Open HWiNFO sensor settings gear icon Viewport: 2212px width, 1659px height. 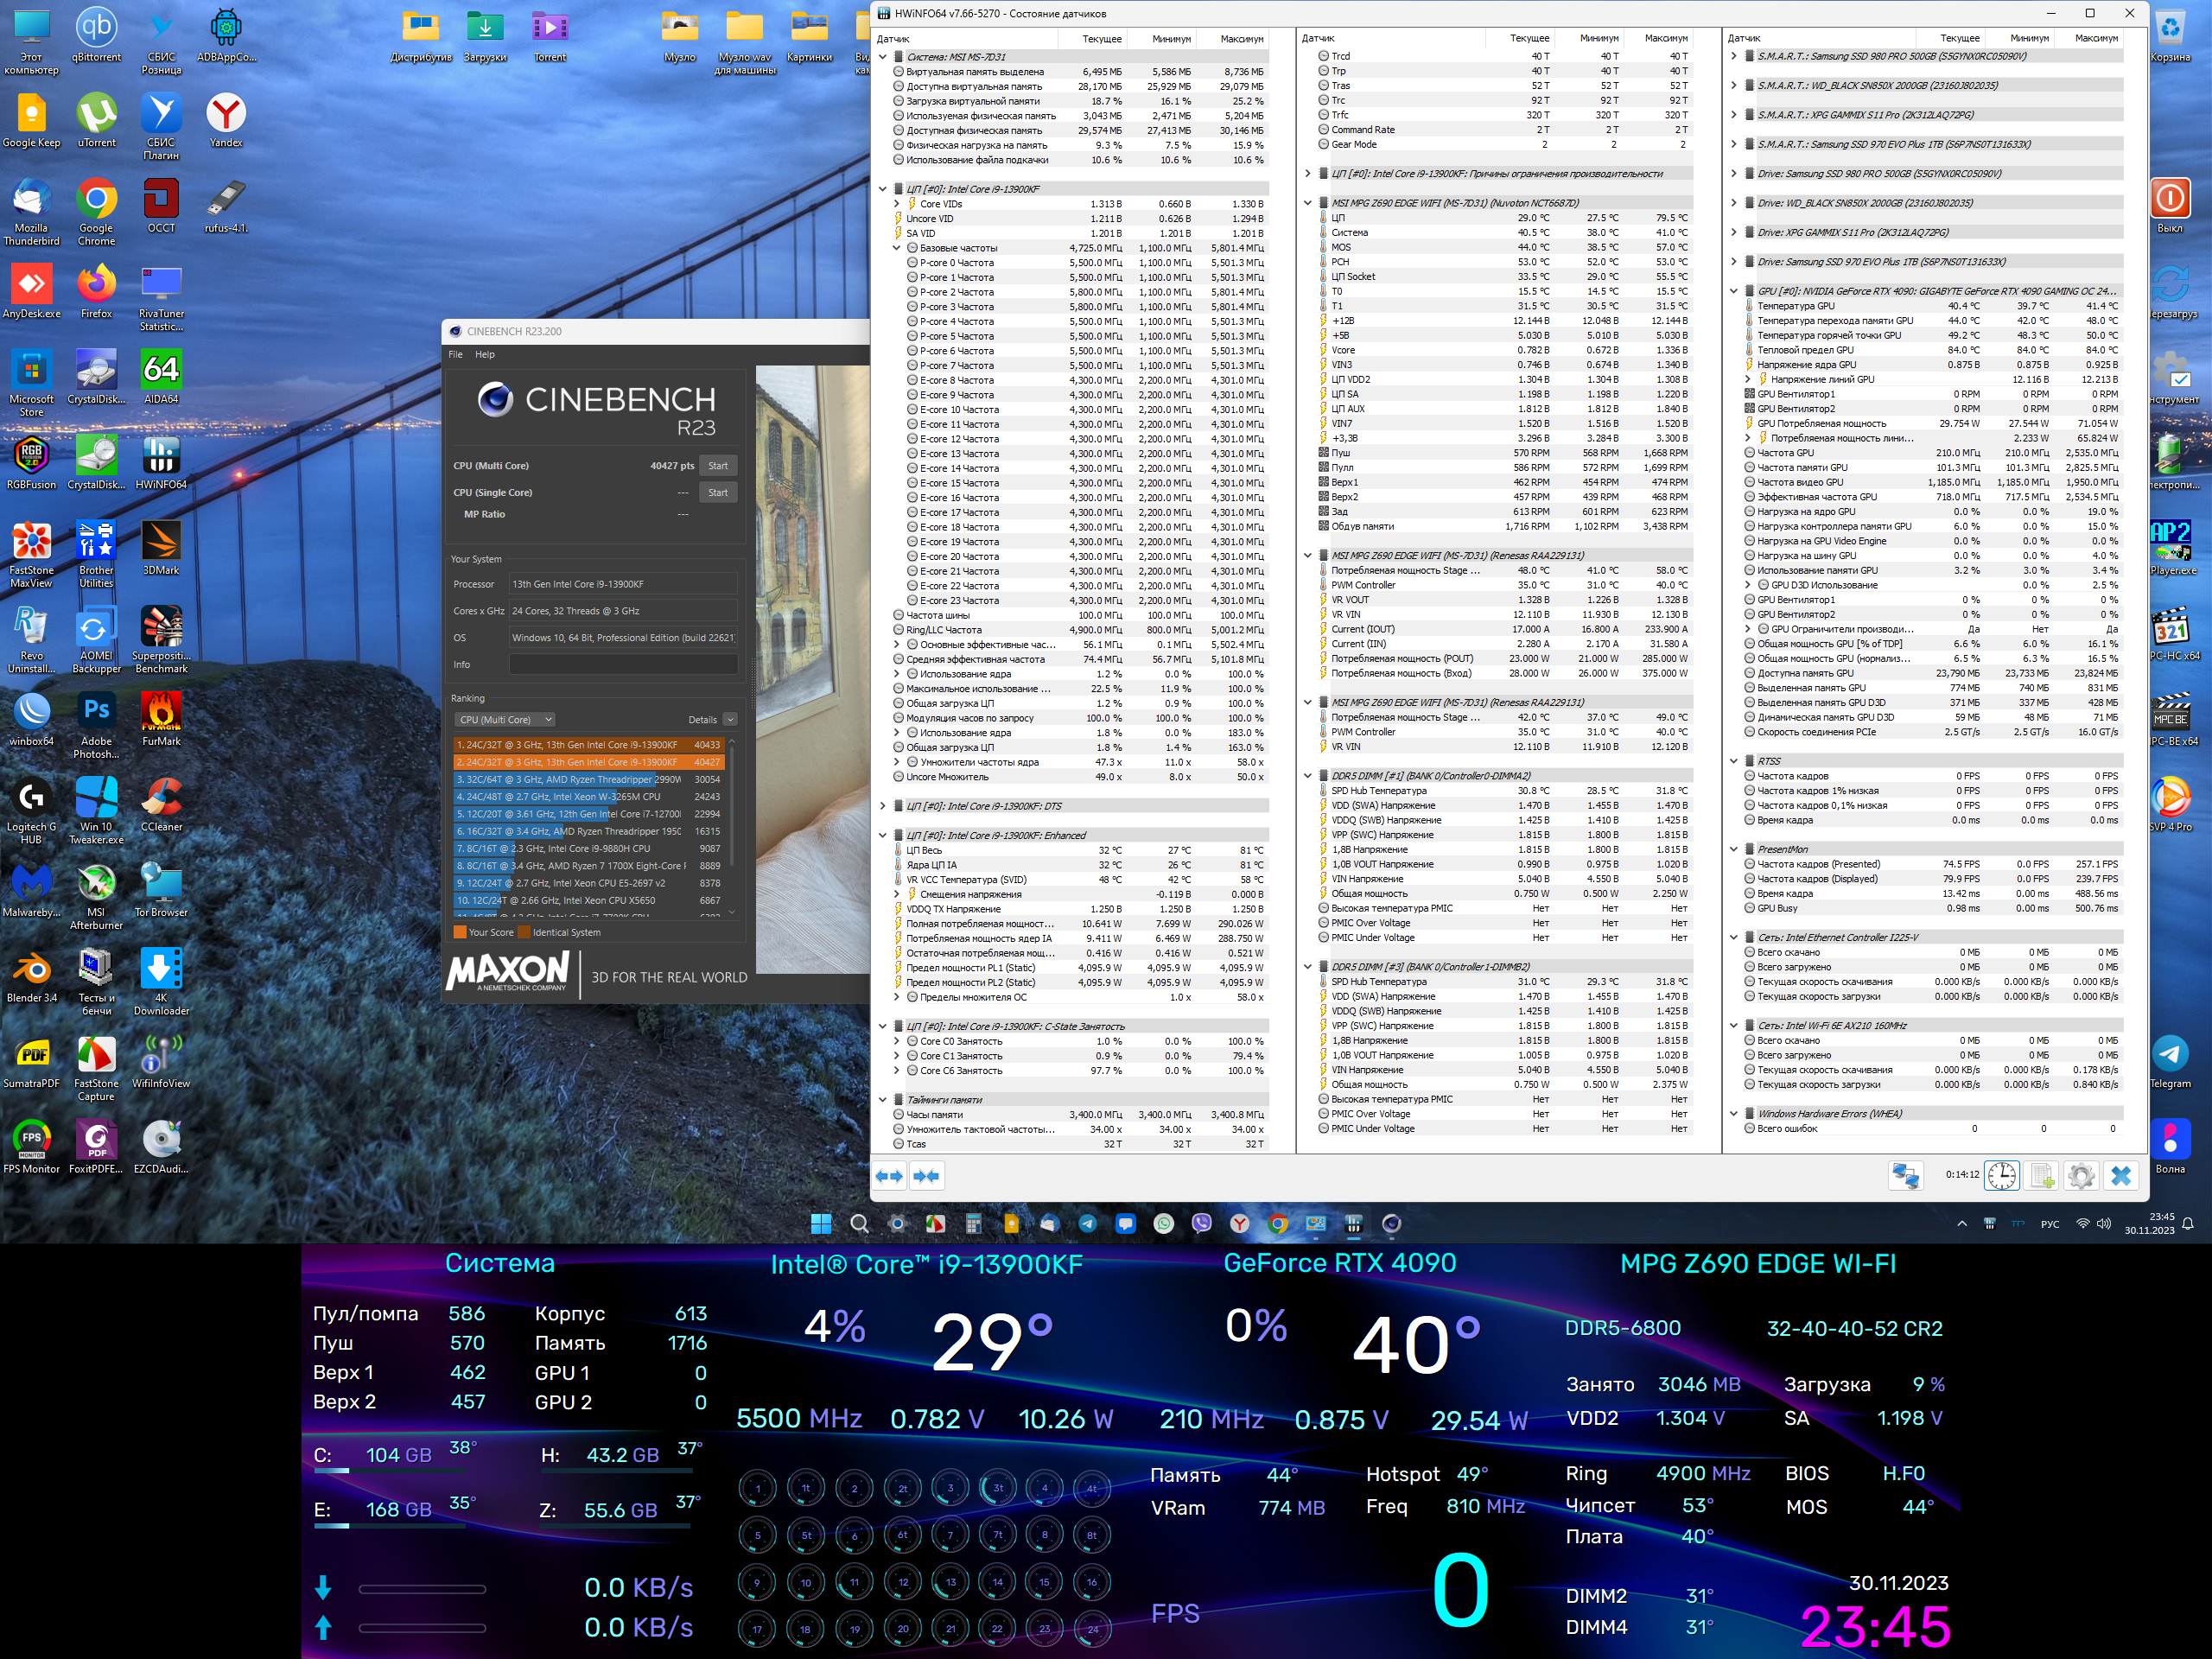[x=2081, y=1176]
